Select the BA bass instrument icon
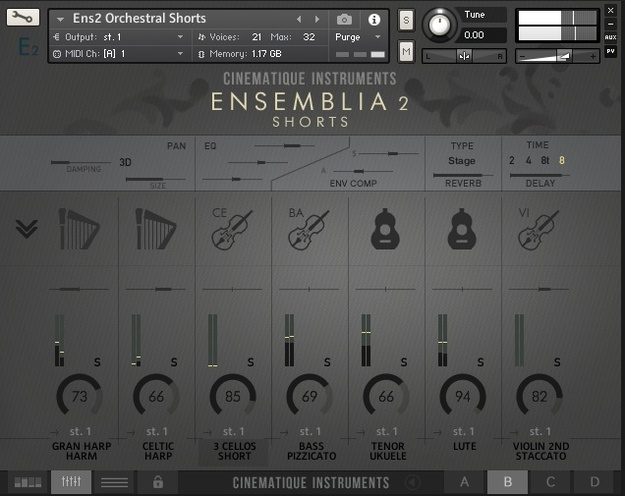This screenshot has height=496, width=625. [x=309, y=229]
